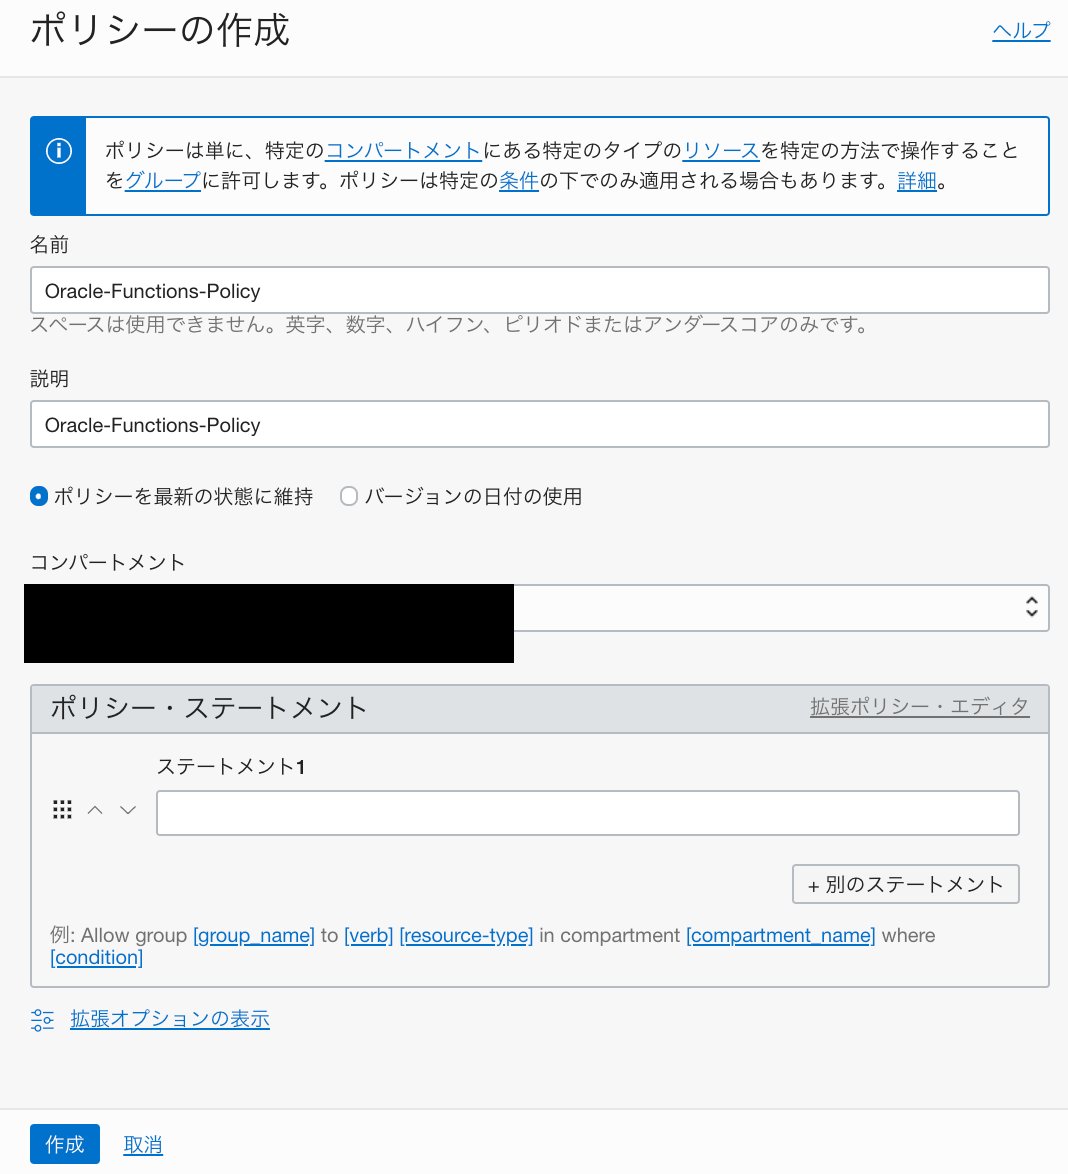
Task: Open the 拡張ポリシー・エディタ link
Action: (x=920, y=707)
